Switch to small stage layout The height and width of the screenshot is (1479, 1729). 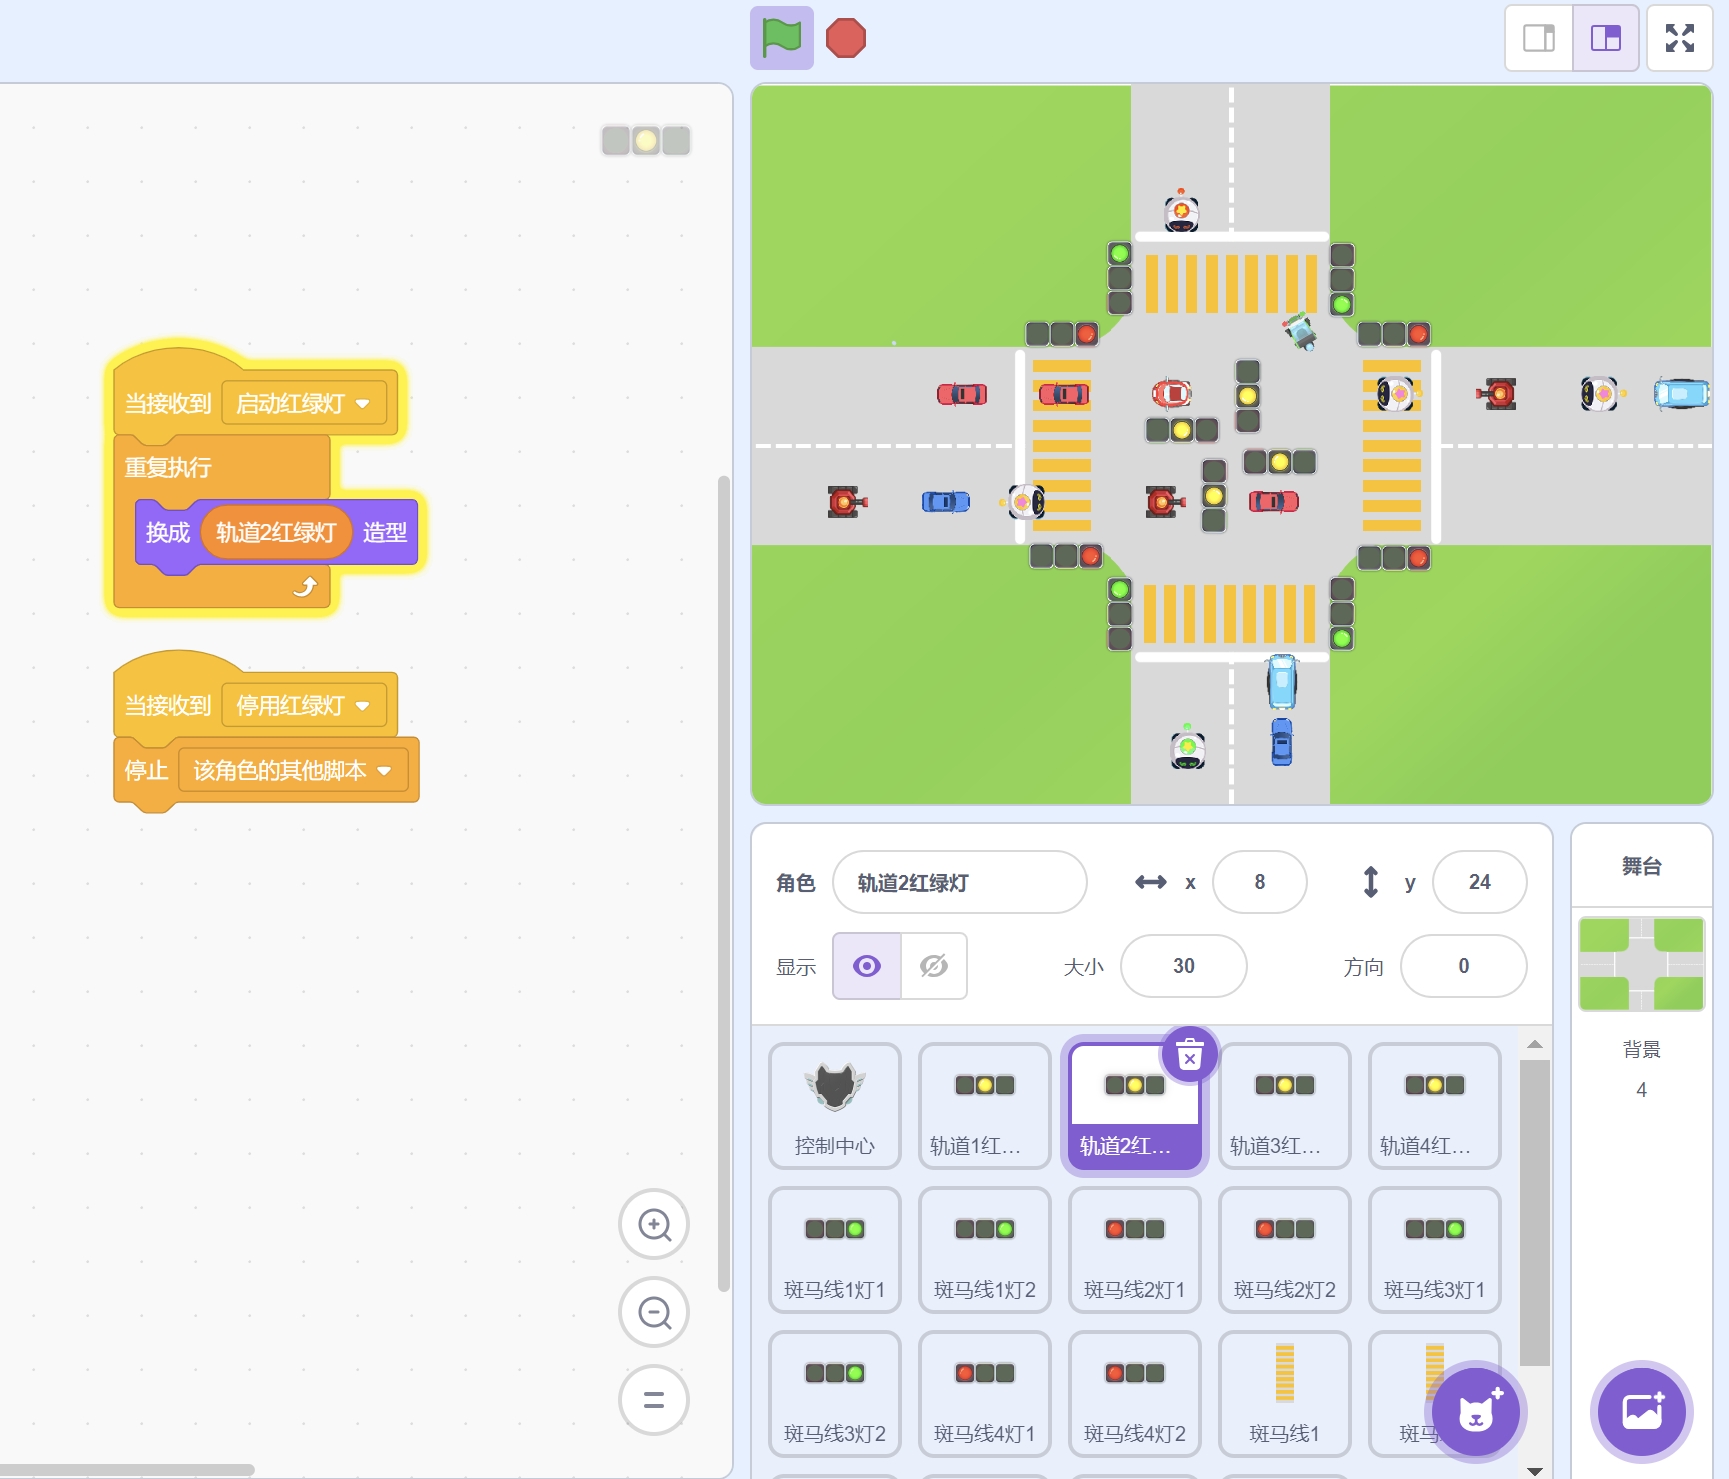1539,38
